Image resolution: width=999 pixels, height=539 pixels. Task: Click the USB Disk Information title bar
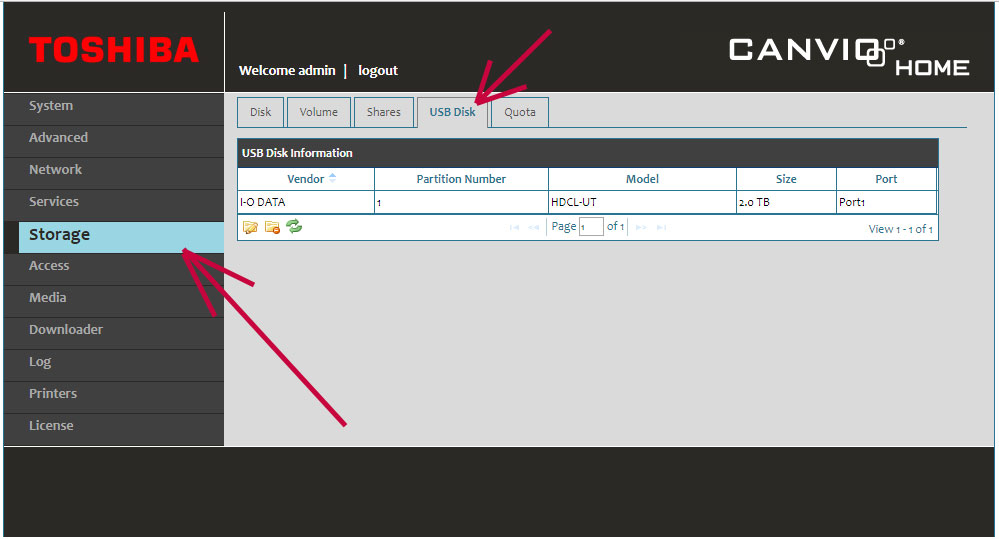587,153
